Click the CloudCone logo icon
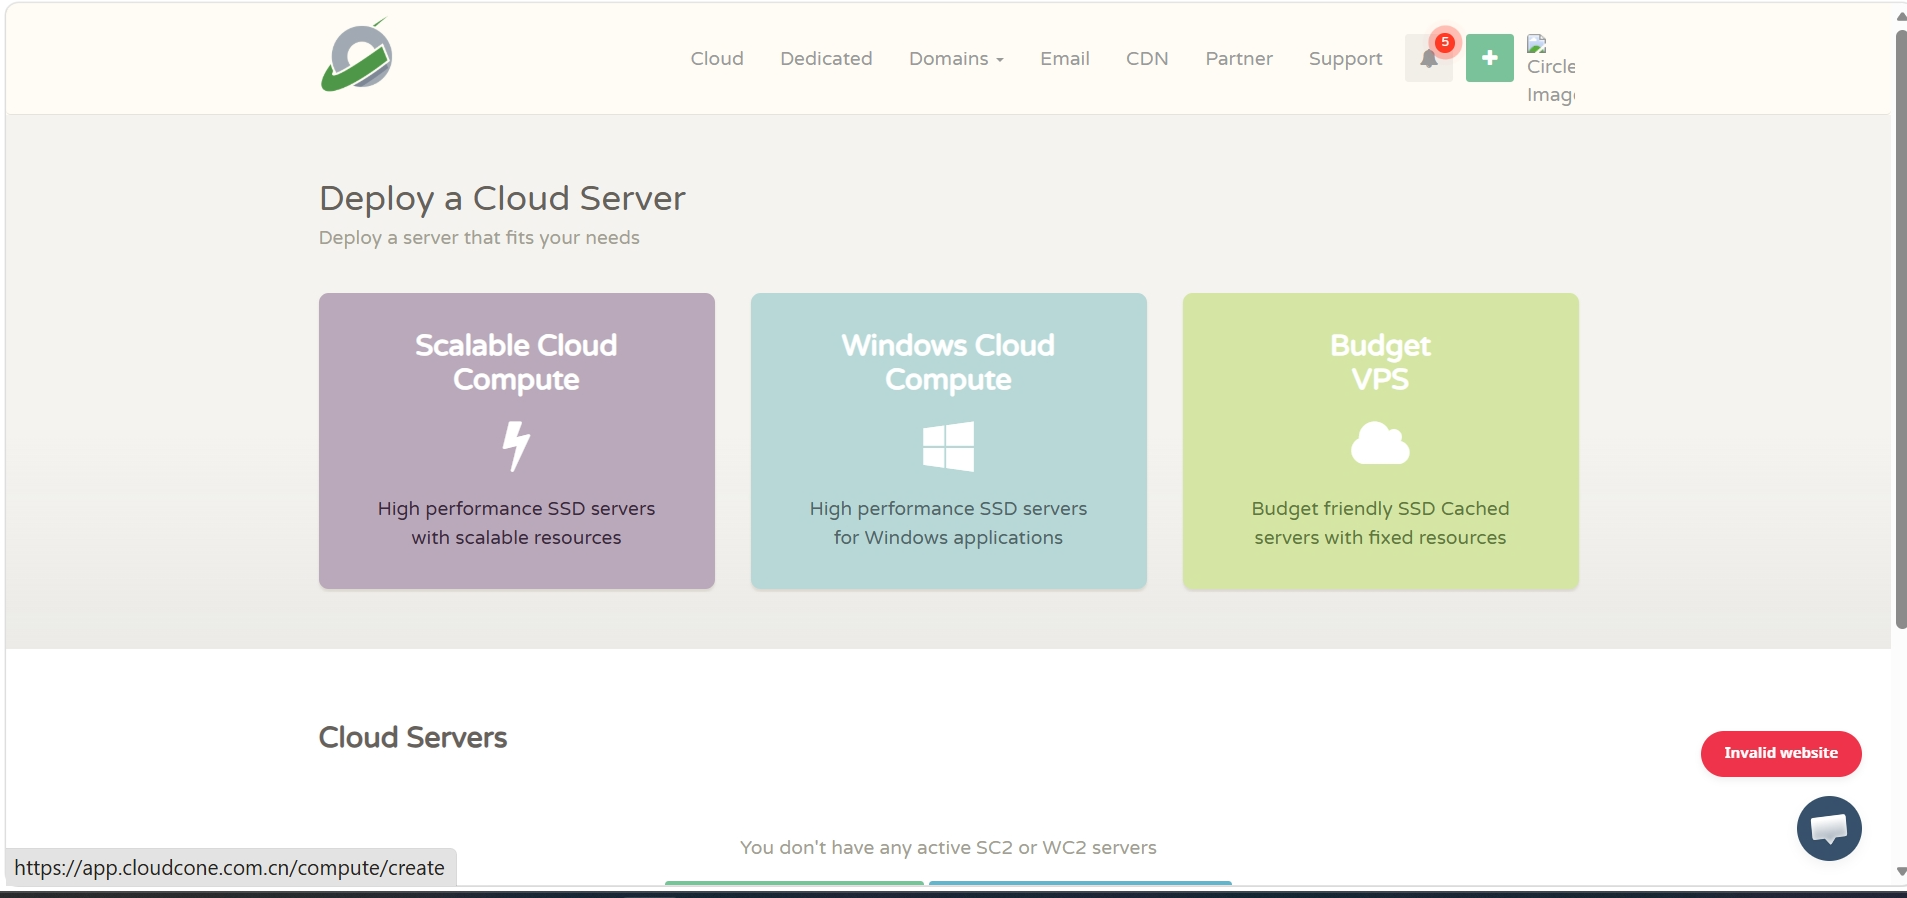The image size is (1907, 898). tap(356, 57)
